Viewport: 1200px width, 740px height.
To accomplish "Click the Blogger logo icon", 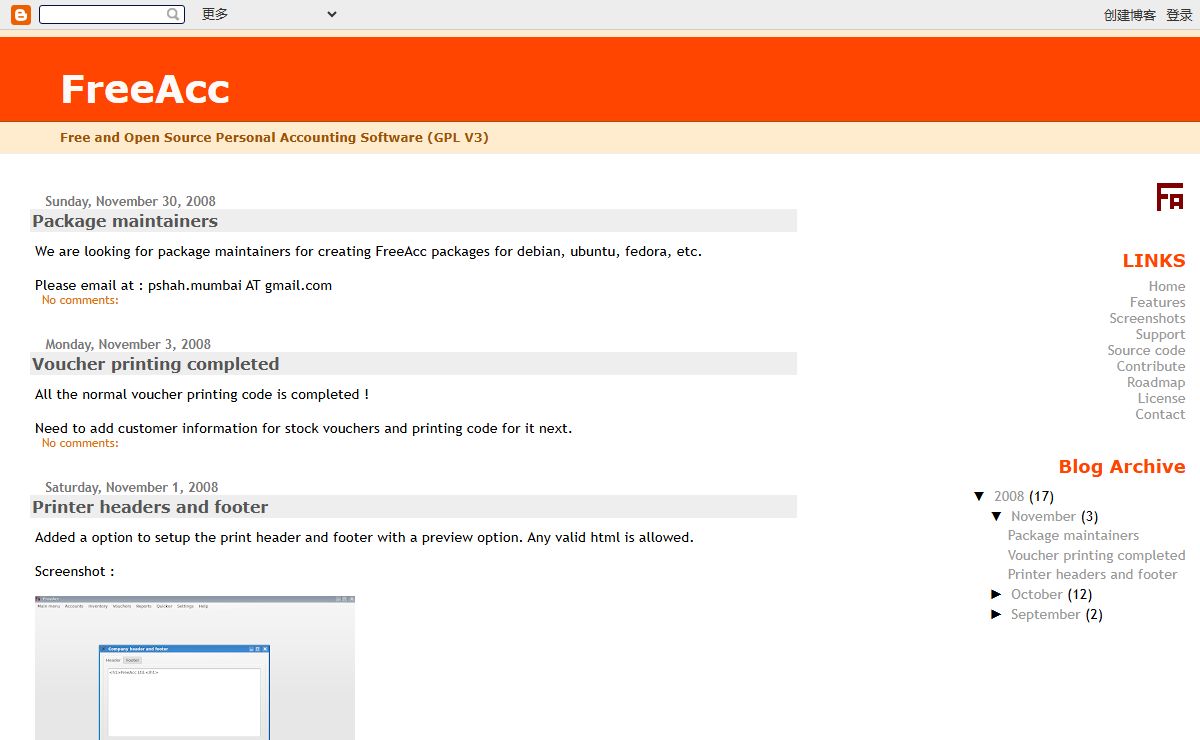I will point(20,14).
